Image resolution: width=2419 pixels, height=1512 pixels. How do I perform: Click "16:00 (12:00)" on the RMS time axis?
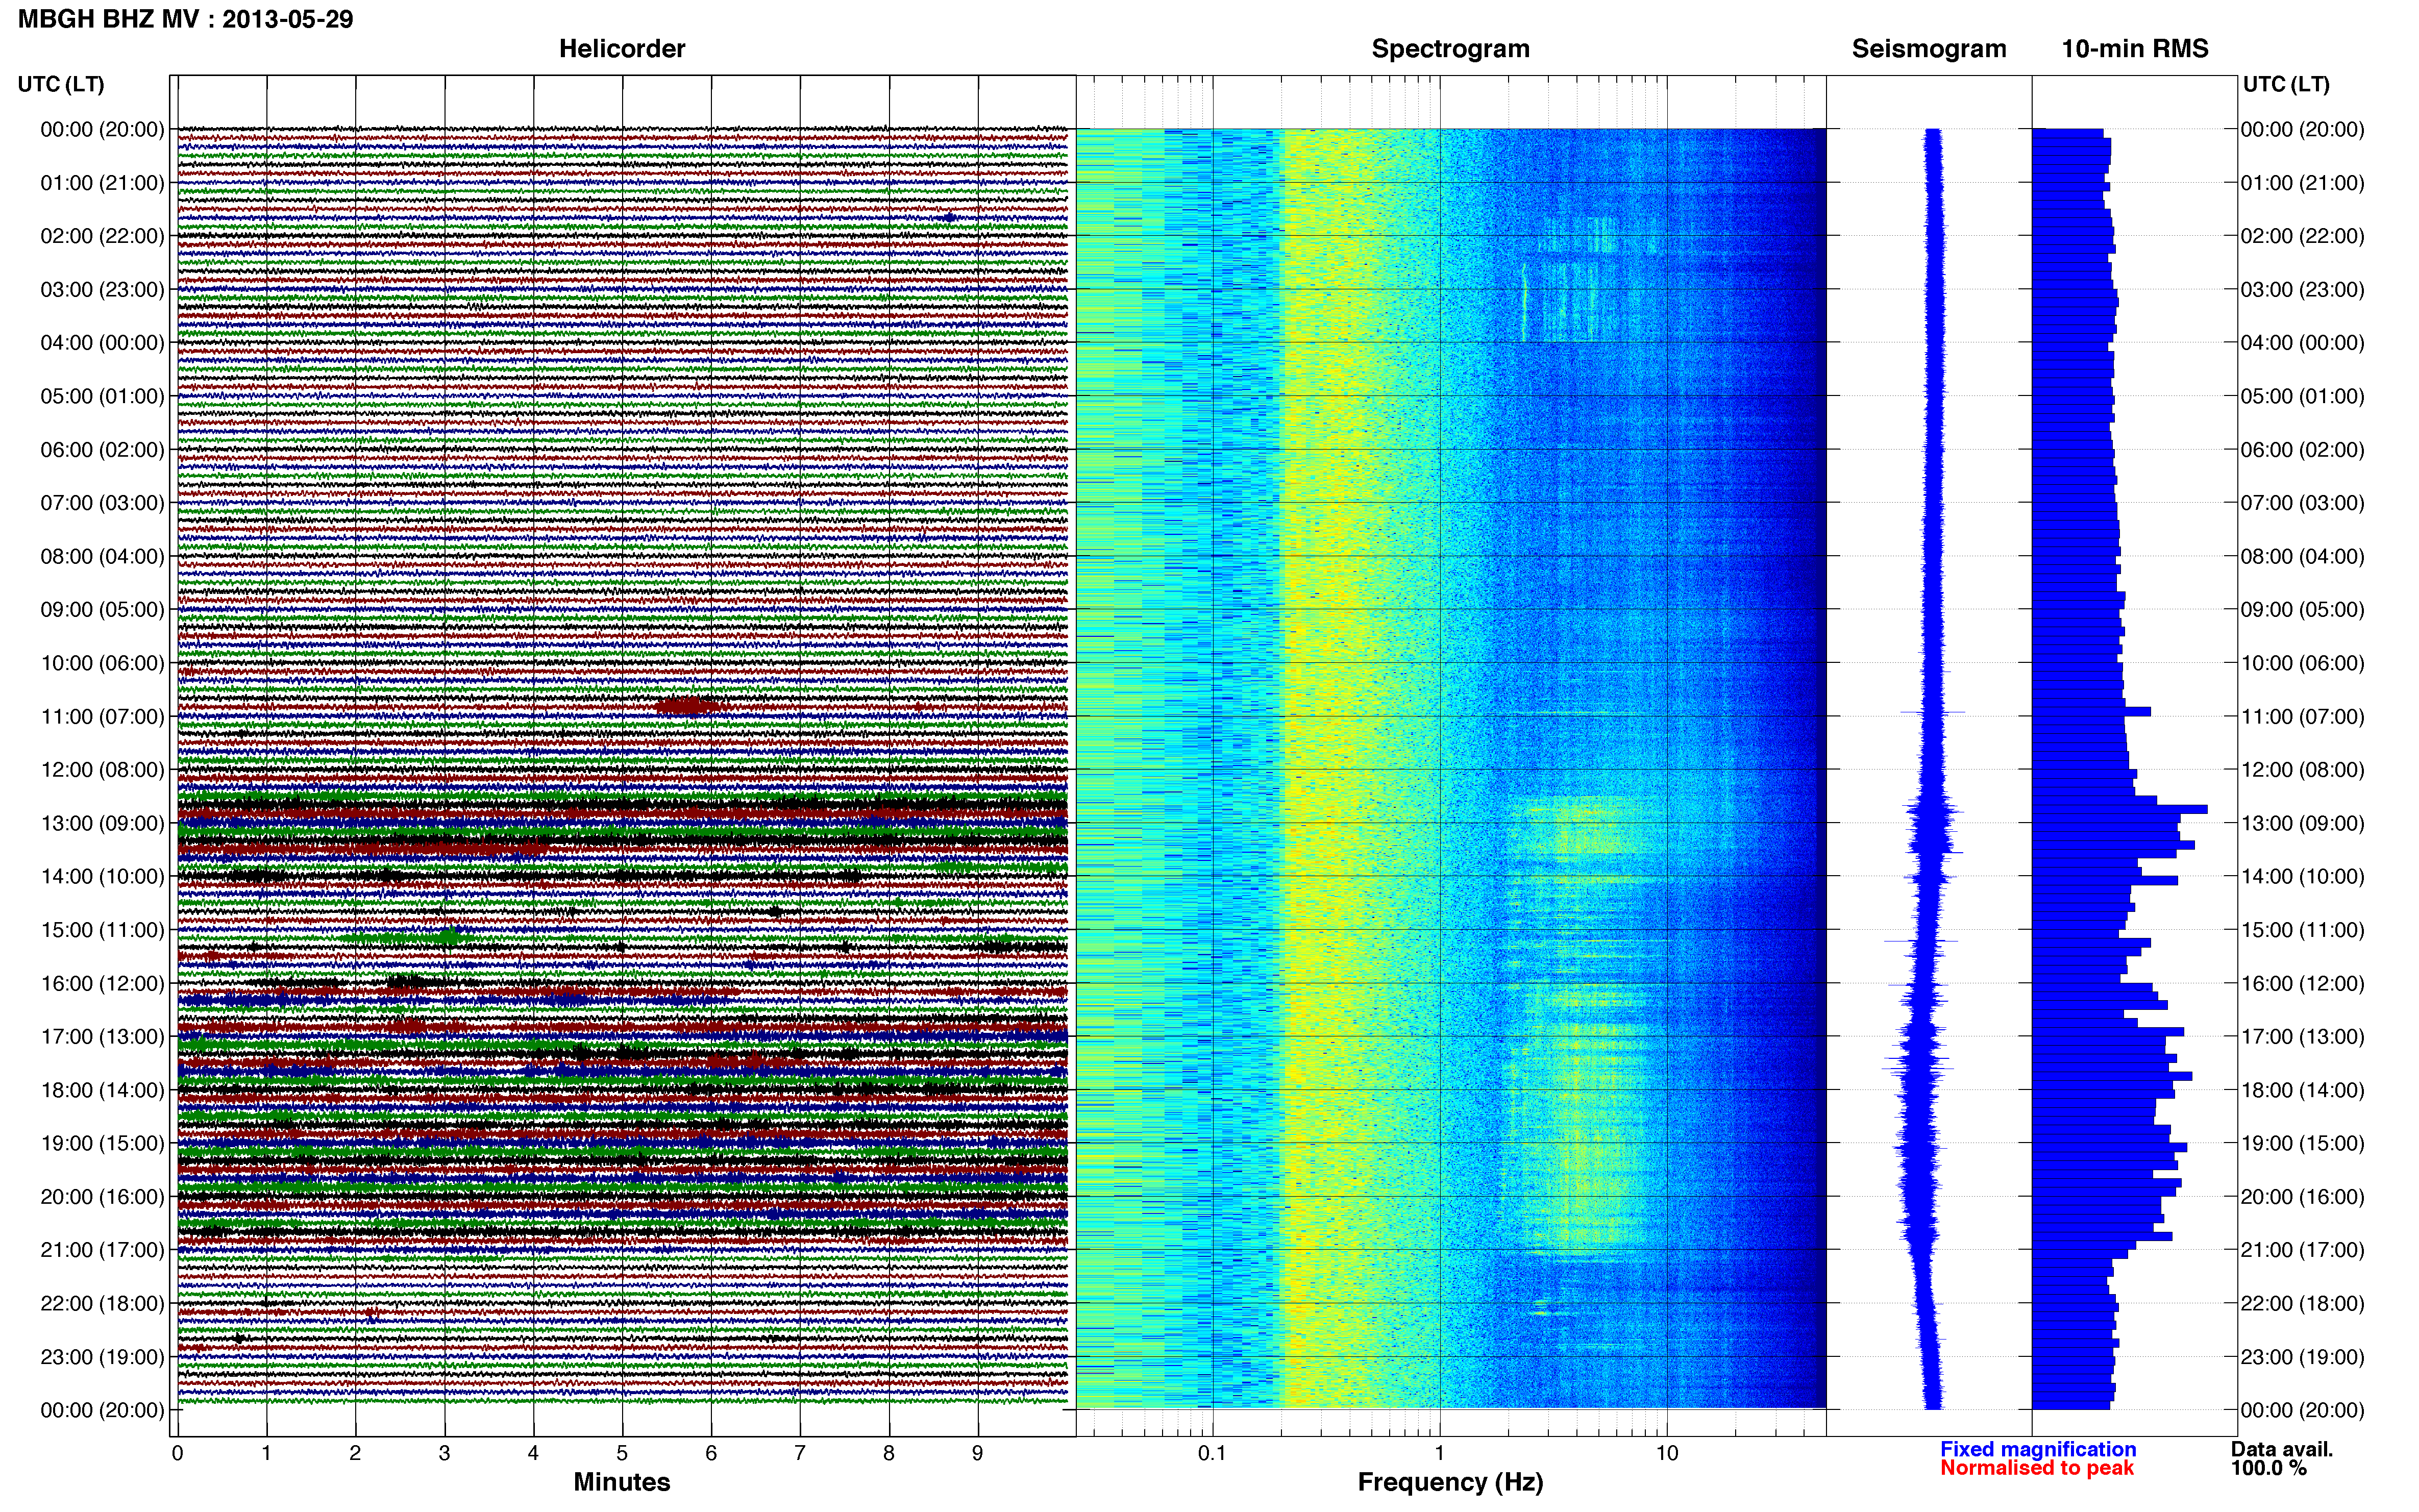point(2302,983)
